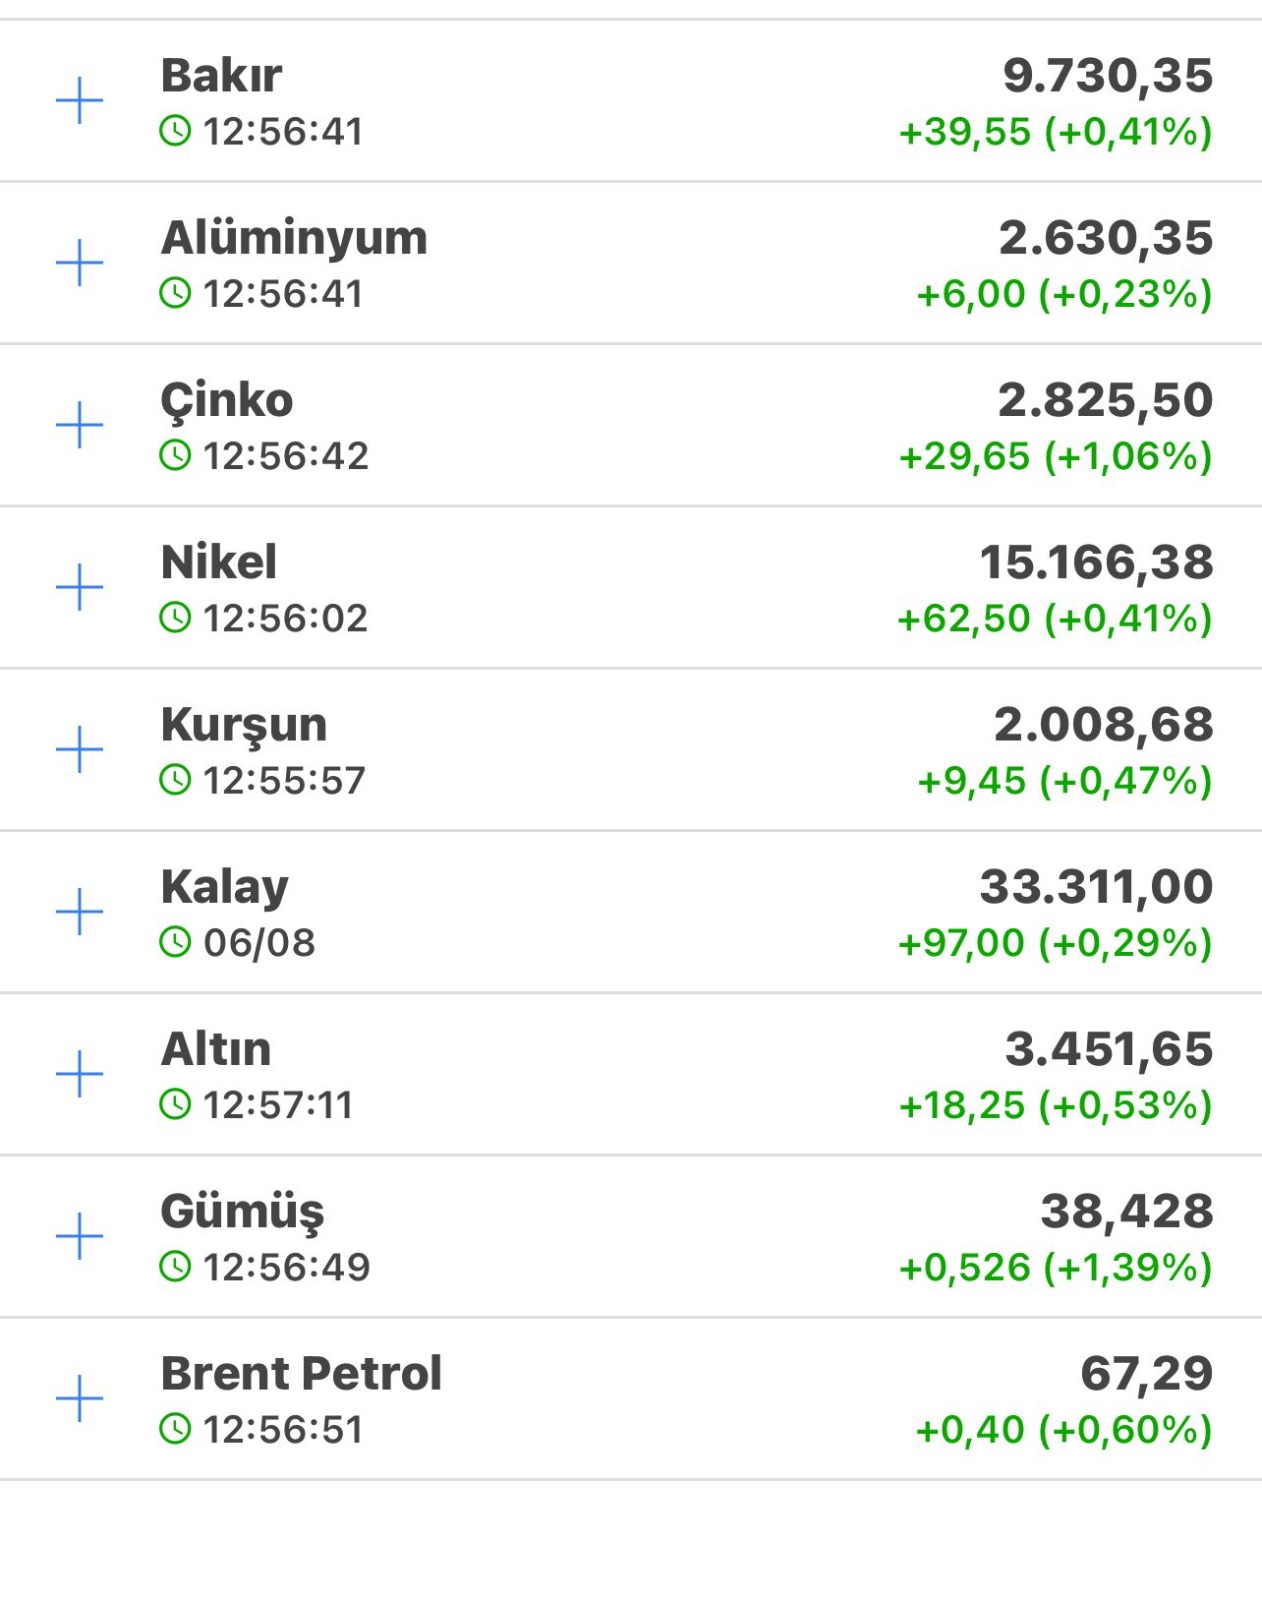Viewport: 1262px width, 1600px height.
Task: Click the Çinko timestamp 12:56:42
Action: (x=286, y=456)
